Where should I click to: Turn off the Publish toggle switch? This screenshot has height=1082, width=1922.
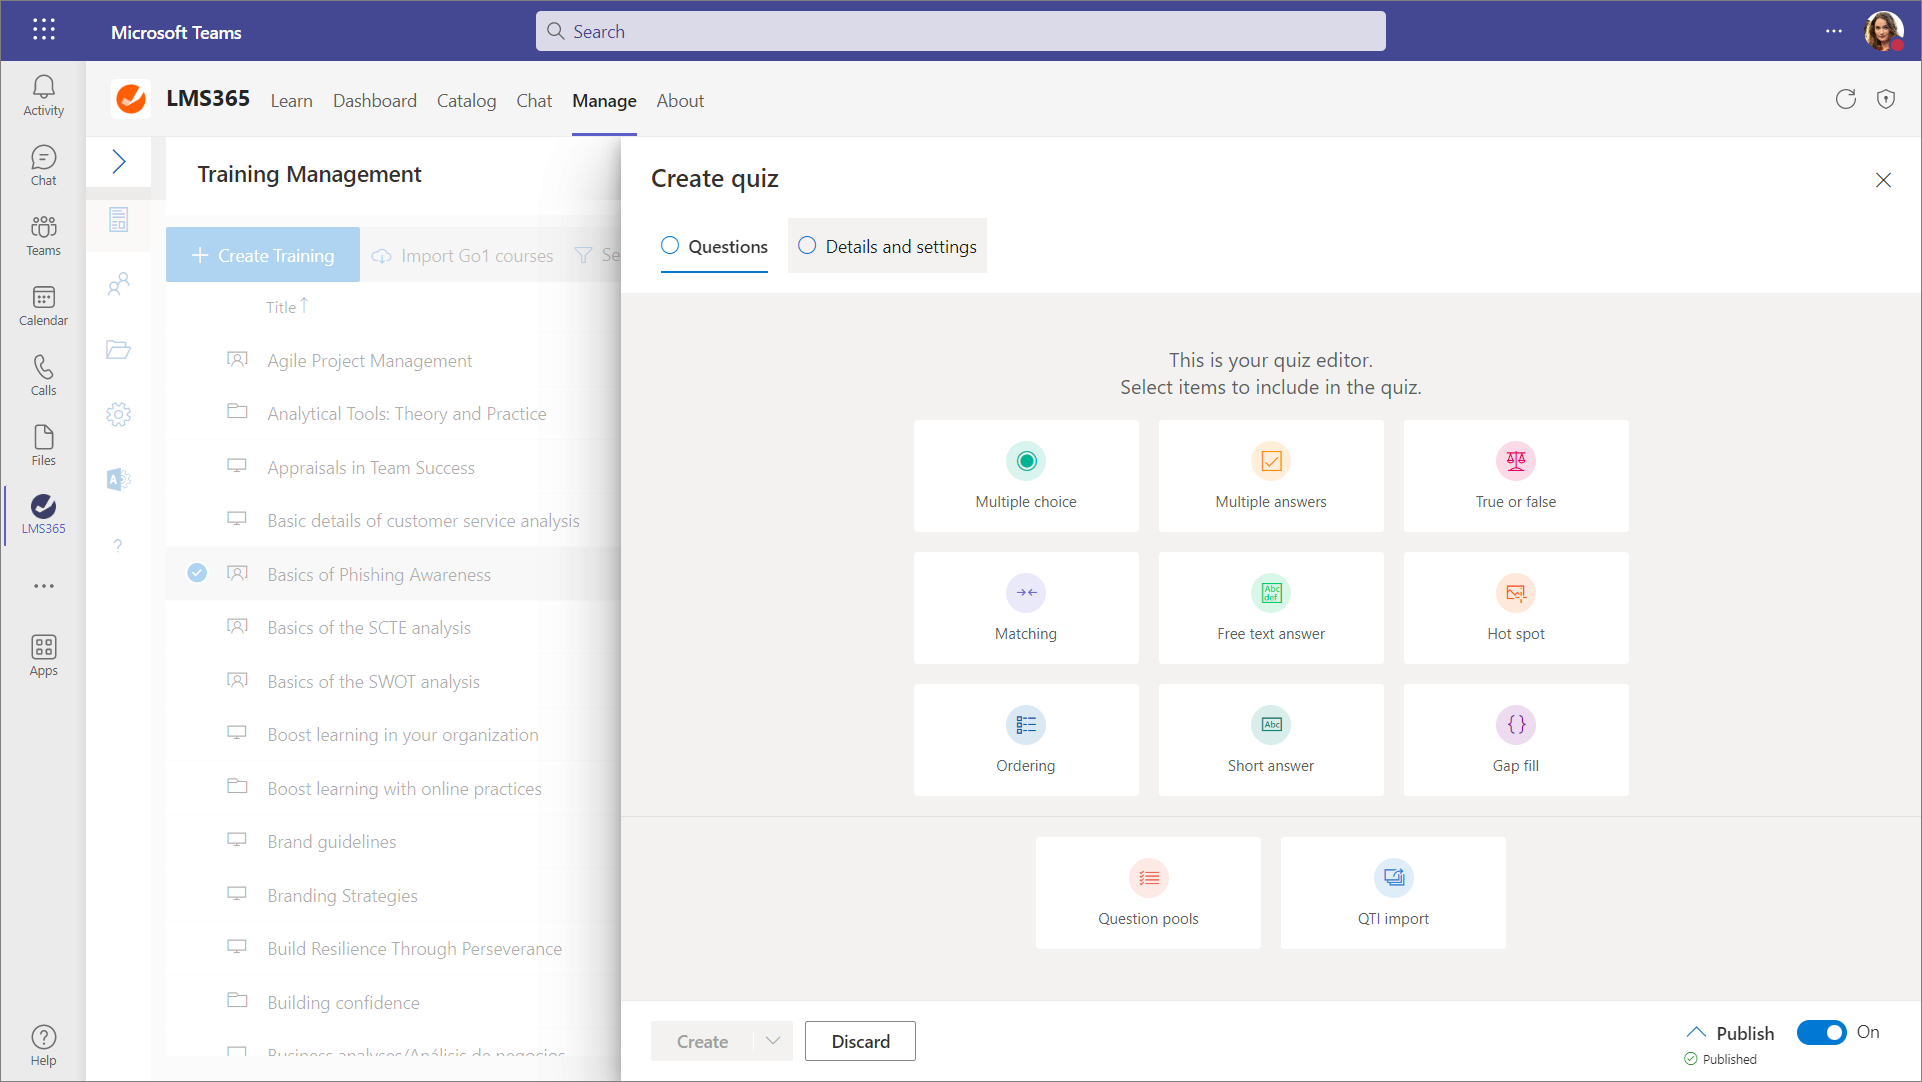click(1821, 1032)
